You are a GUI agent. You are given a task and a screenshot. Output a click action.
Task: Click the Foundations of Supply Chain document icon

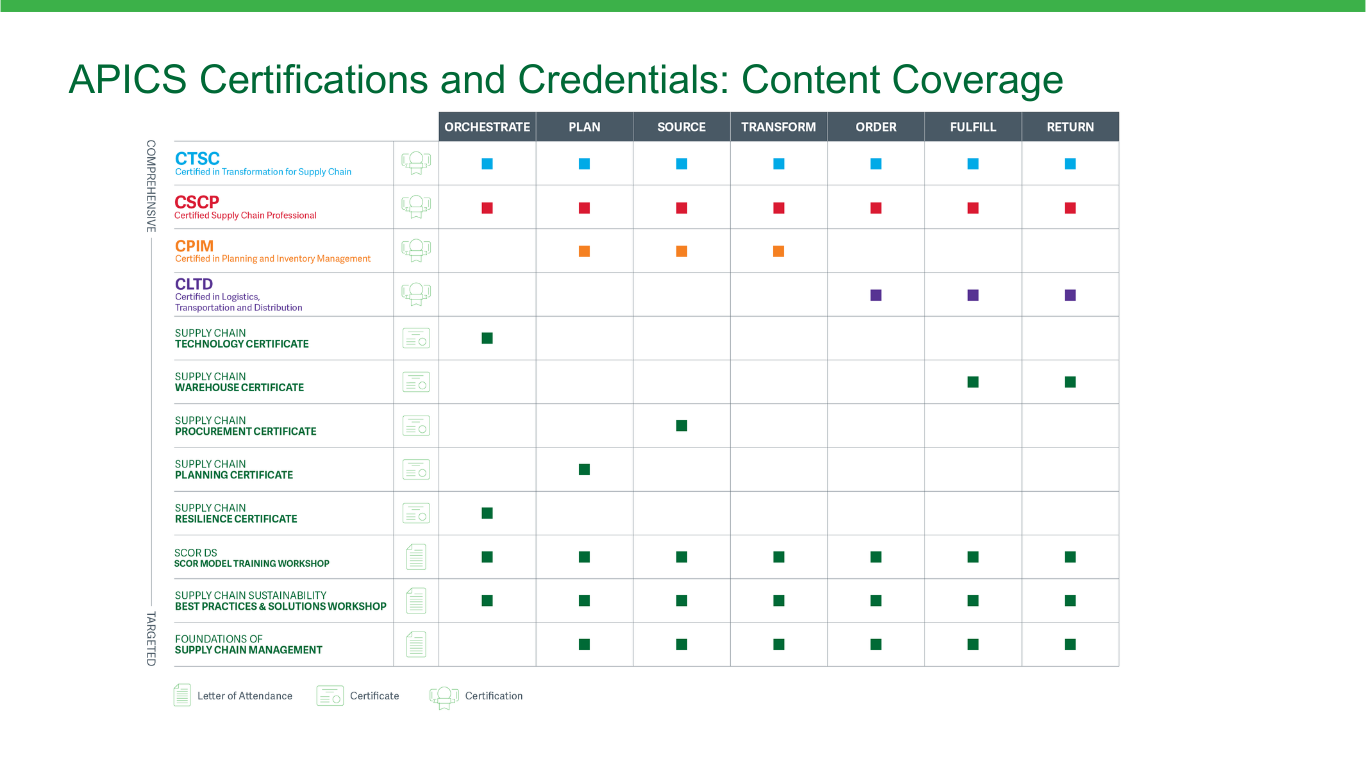point(416,644)
